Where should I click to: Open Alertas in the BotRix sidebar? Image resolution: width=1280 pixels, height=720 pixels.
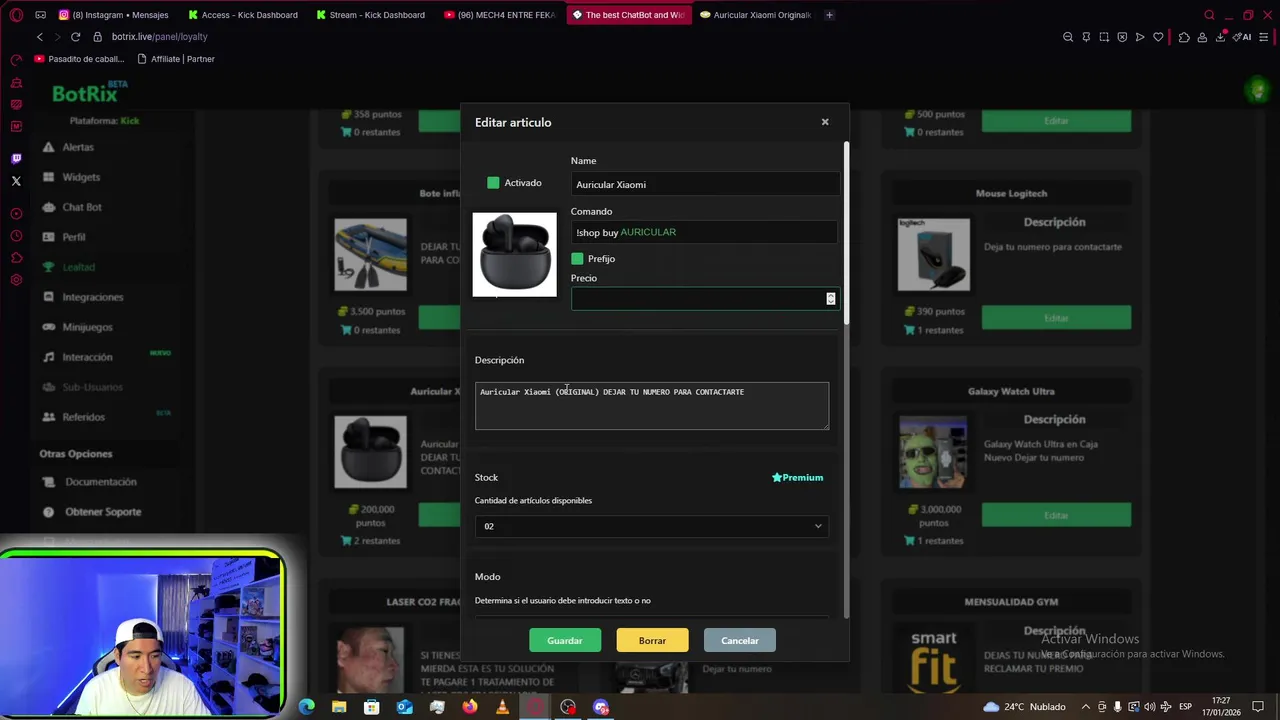78,147
